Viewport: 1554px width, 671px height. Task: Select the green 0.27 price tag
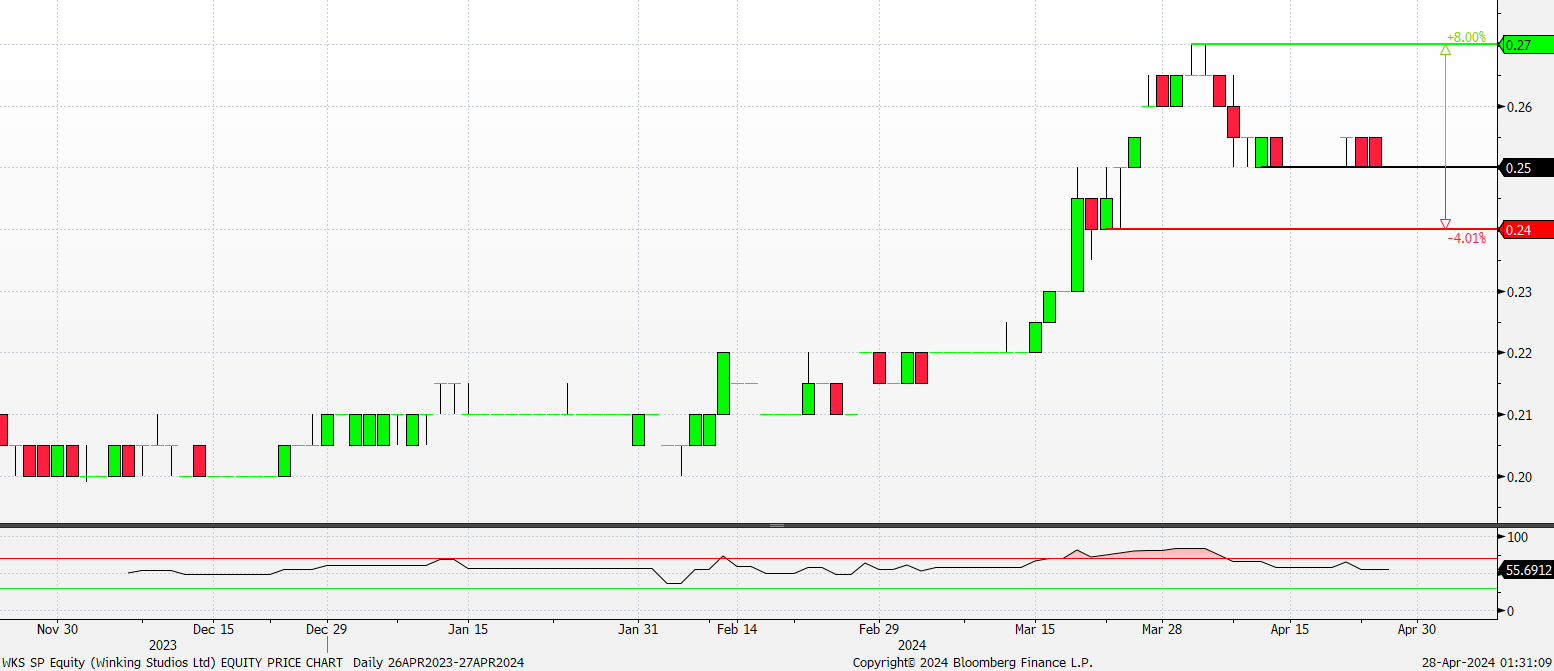tap(1526, 45)
